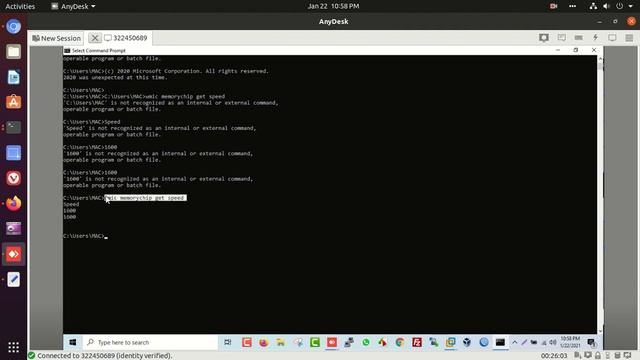640x360 pixels.
Task: Click the remote taskbar clock 10:58 PM
Action: pos(570,342)
